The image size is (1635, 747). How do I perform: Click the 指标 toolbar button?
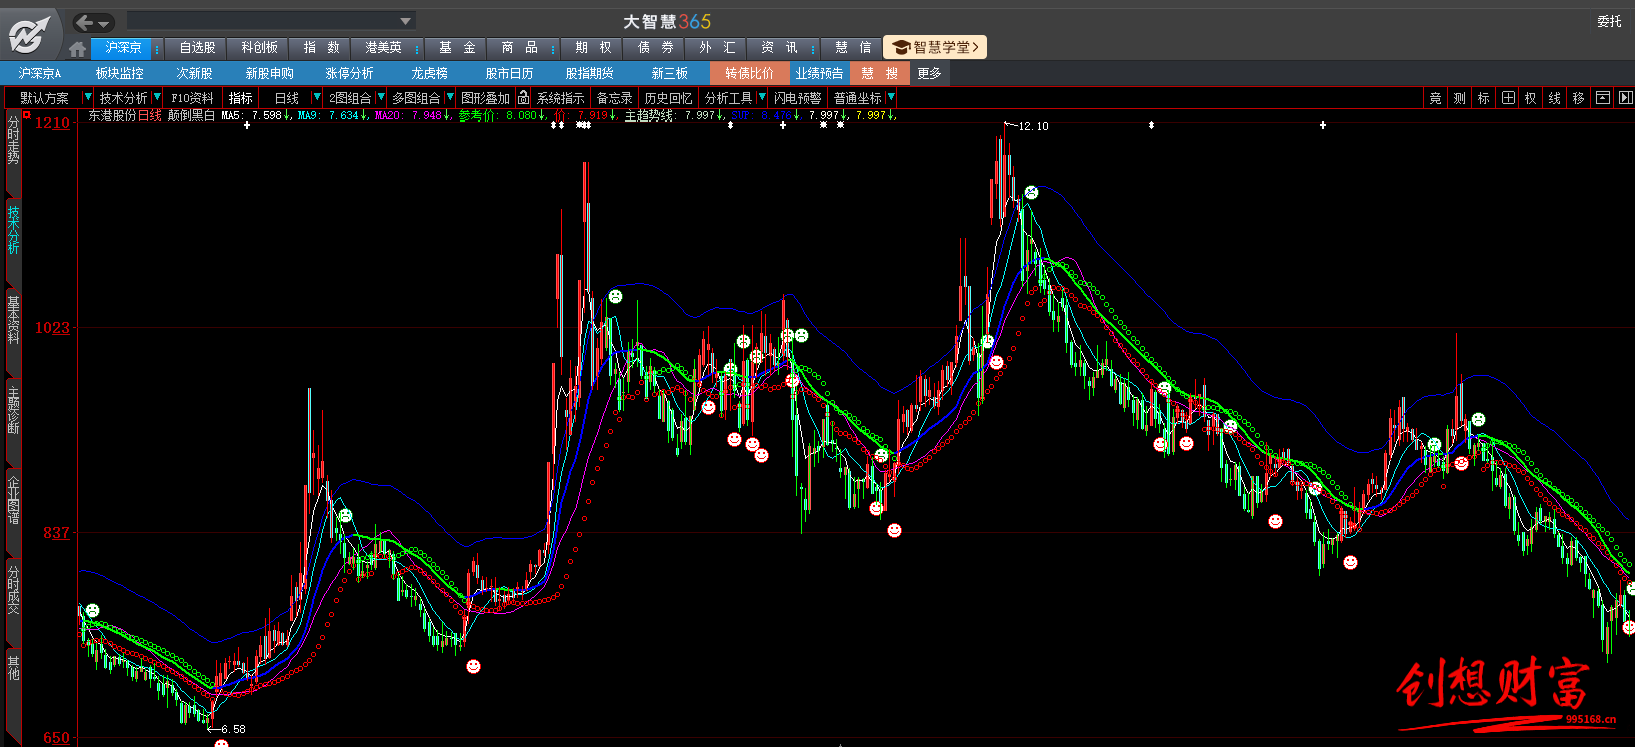pos(240,98)
